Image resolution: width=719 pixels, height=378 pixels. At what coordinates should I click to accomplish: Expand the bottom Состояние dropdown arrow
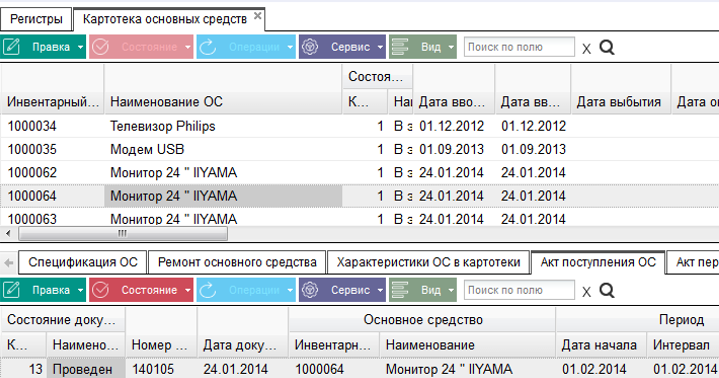(x=188, y=290)
